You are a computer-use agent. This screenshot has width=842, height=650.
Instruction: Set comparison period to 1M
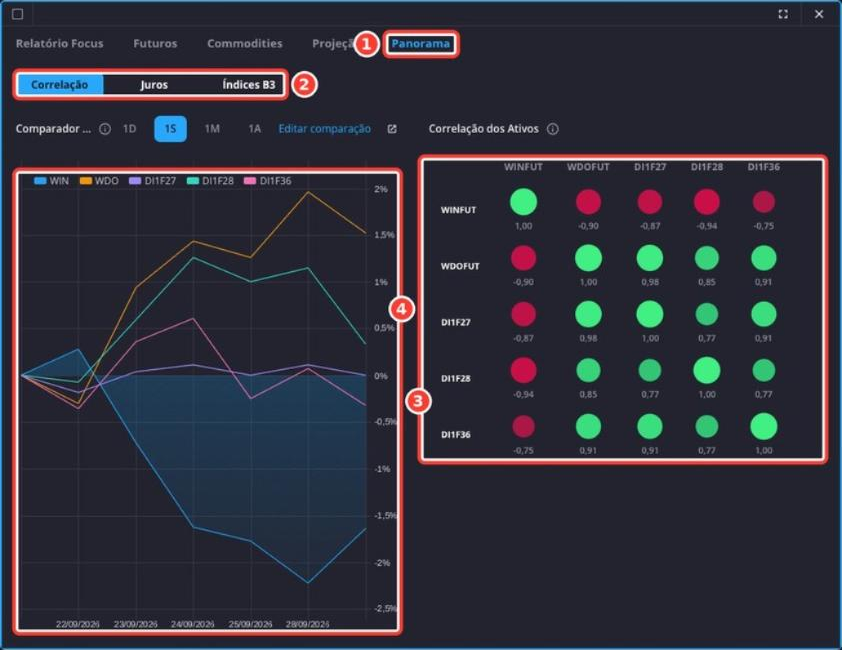[x=212, y=129]
